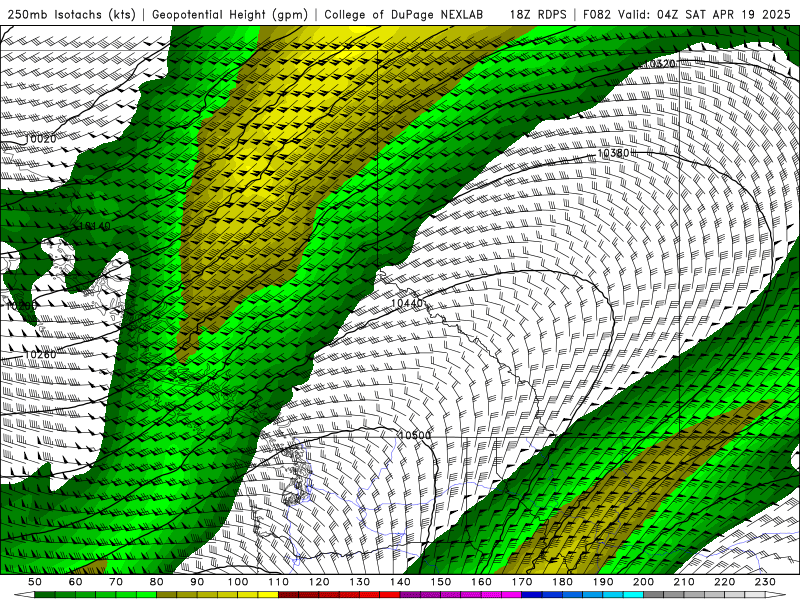Click the 140 value on the color scale
The image size is (800, 600).
400,582
